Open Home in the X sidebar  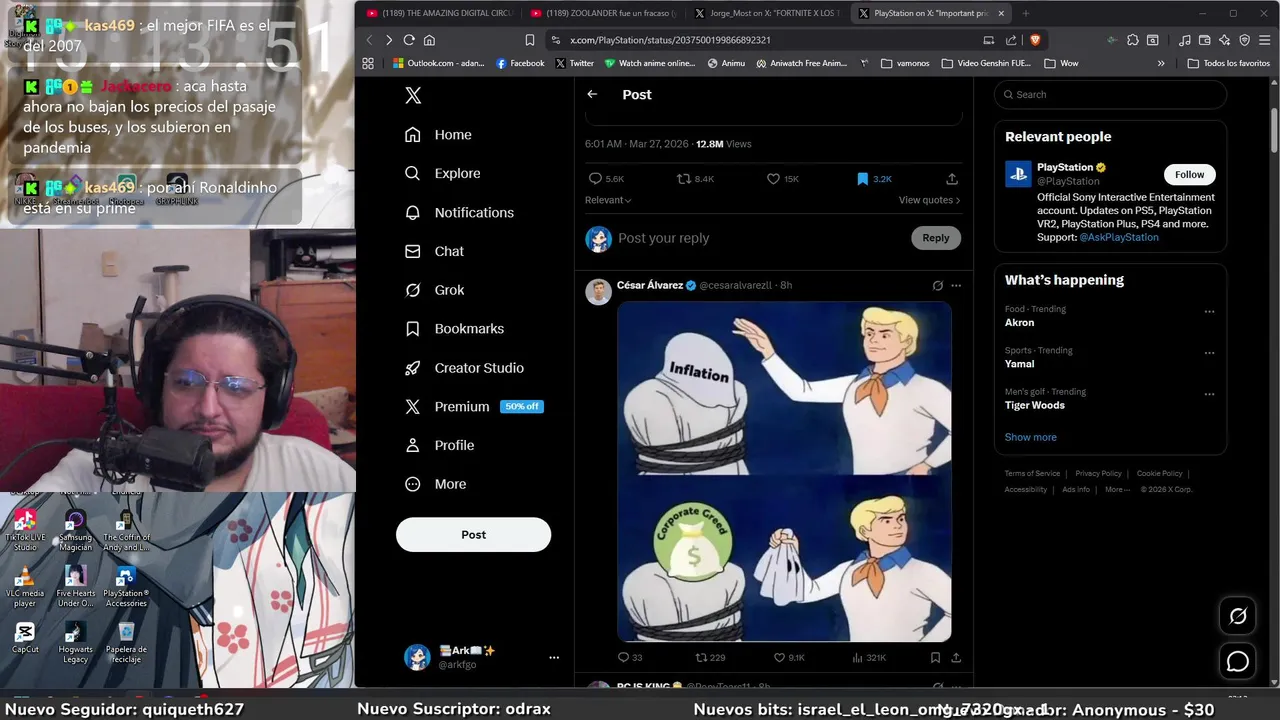(438, 135)
